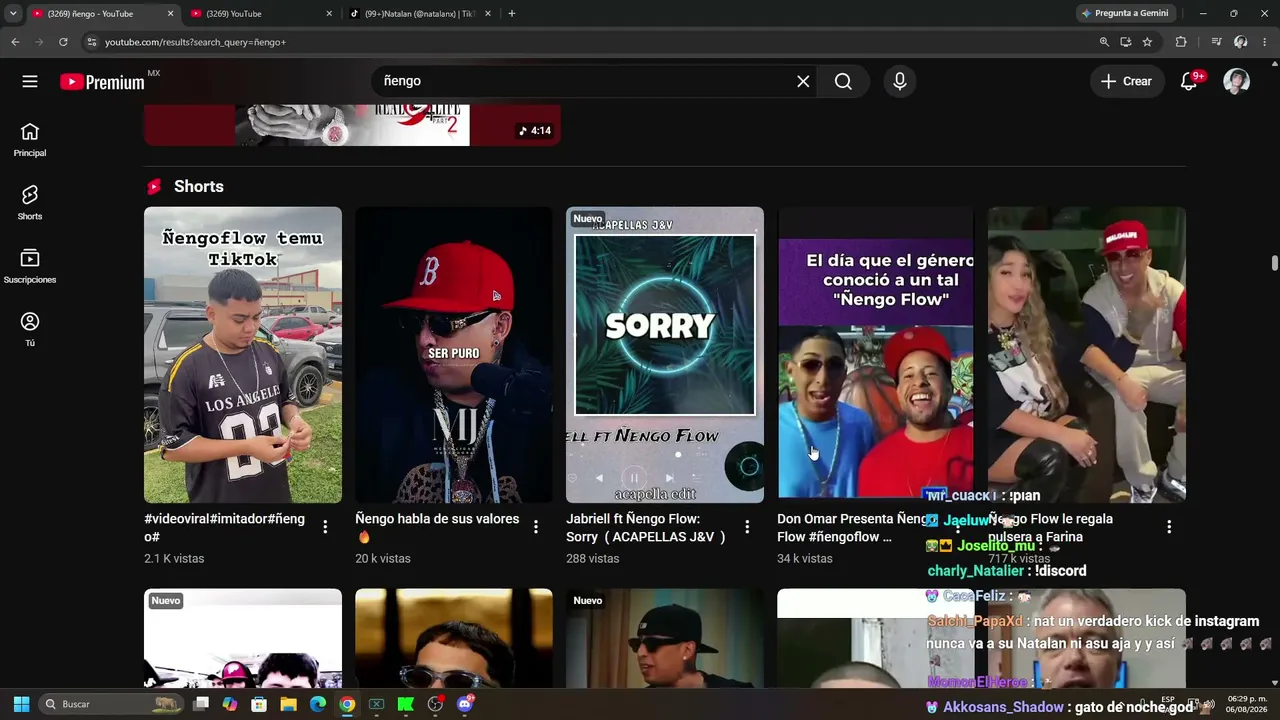1280x720 pixels.
Task: Click the '2.1 K vistas' view count
Action: coord(174,558)
